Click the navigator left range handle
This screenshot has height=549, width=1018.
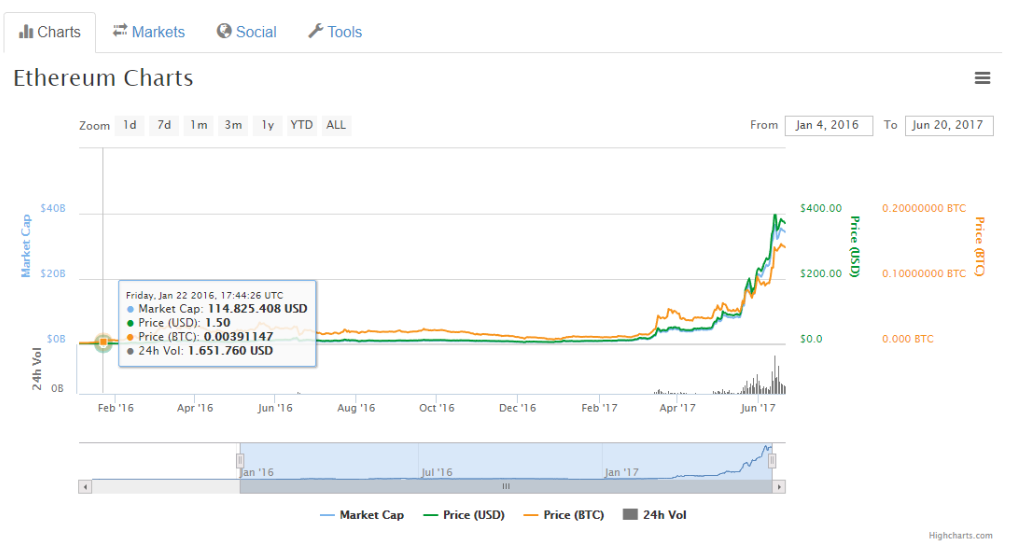click(x=240, y=461)
